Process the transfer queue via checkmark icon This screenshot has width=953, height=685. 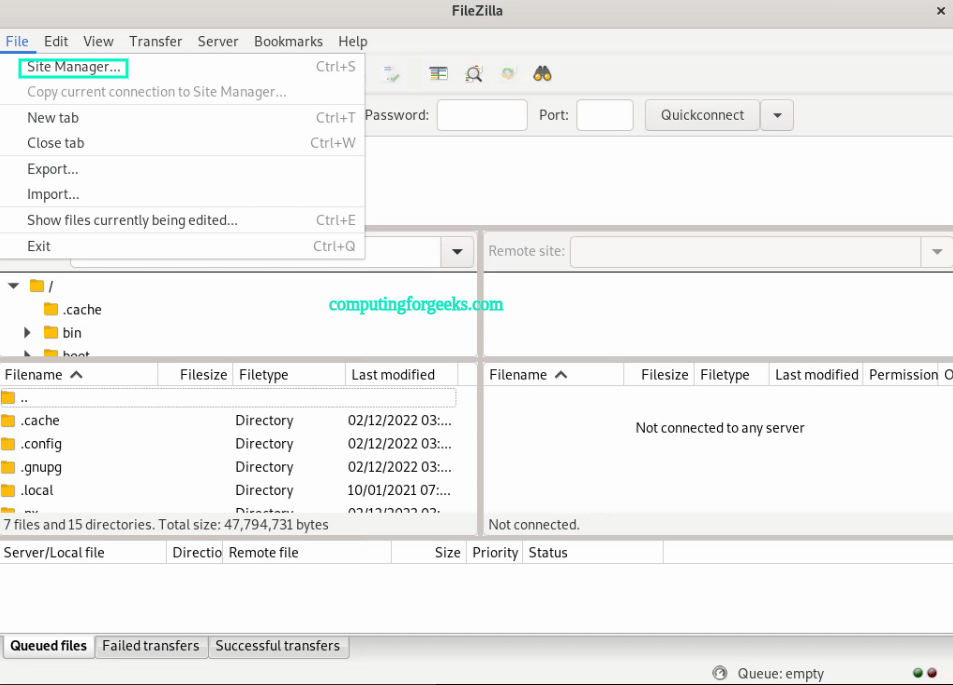391,73
